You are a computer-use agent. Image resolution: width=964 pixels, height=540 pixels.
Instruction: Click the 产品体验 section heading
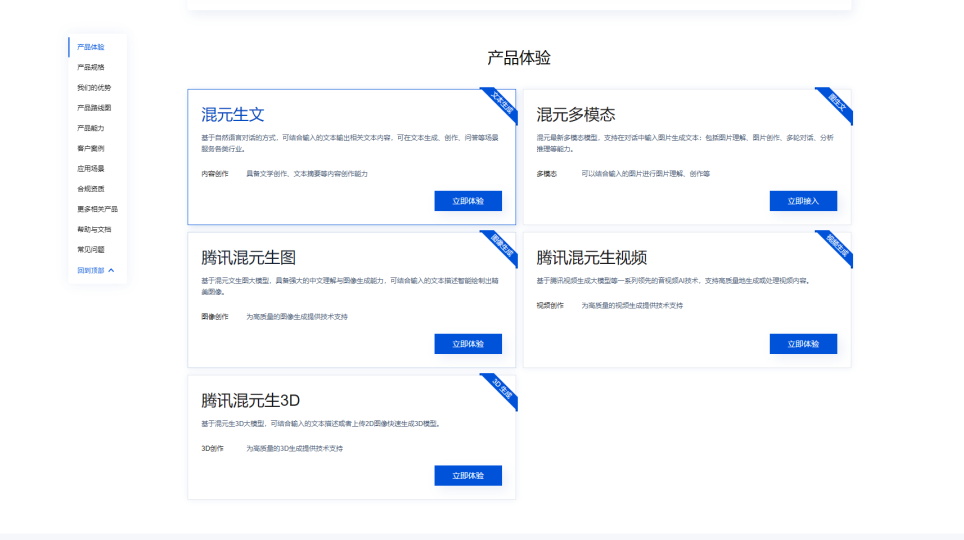(519, 58)
